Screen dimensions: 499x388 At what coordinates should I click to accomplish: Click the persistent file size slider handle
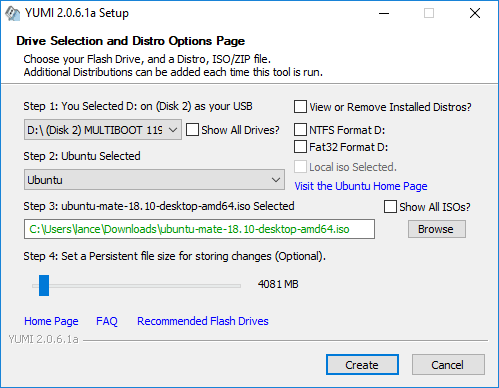point(44,285)
